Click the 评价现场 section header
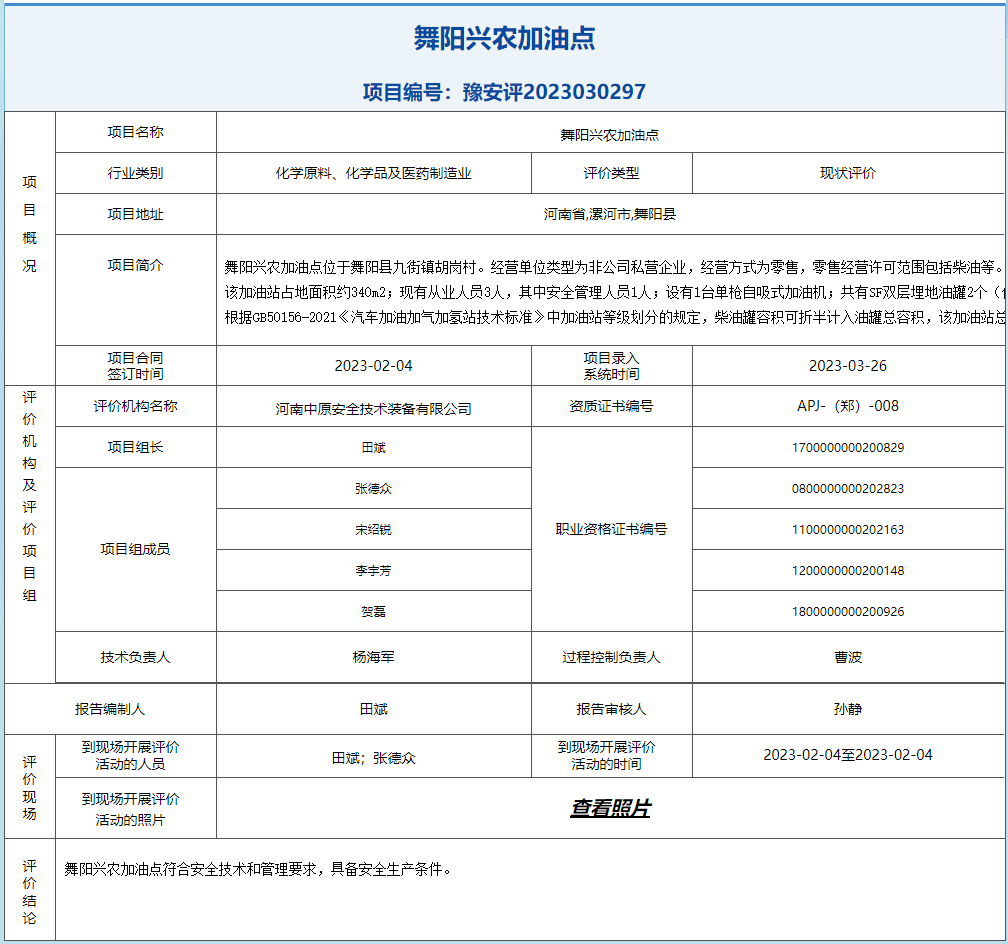 click(x=30, y=788)
